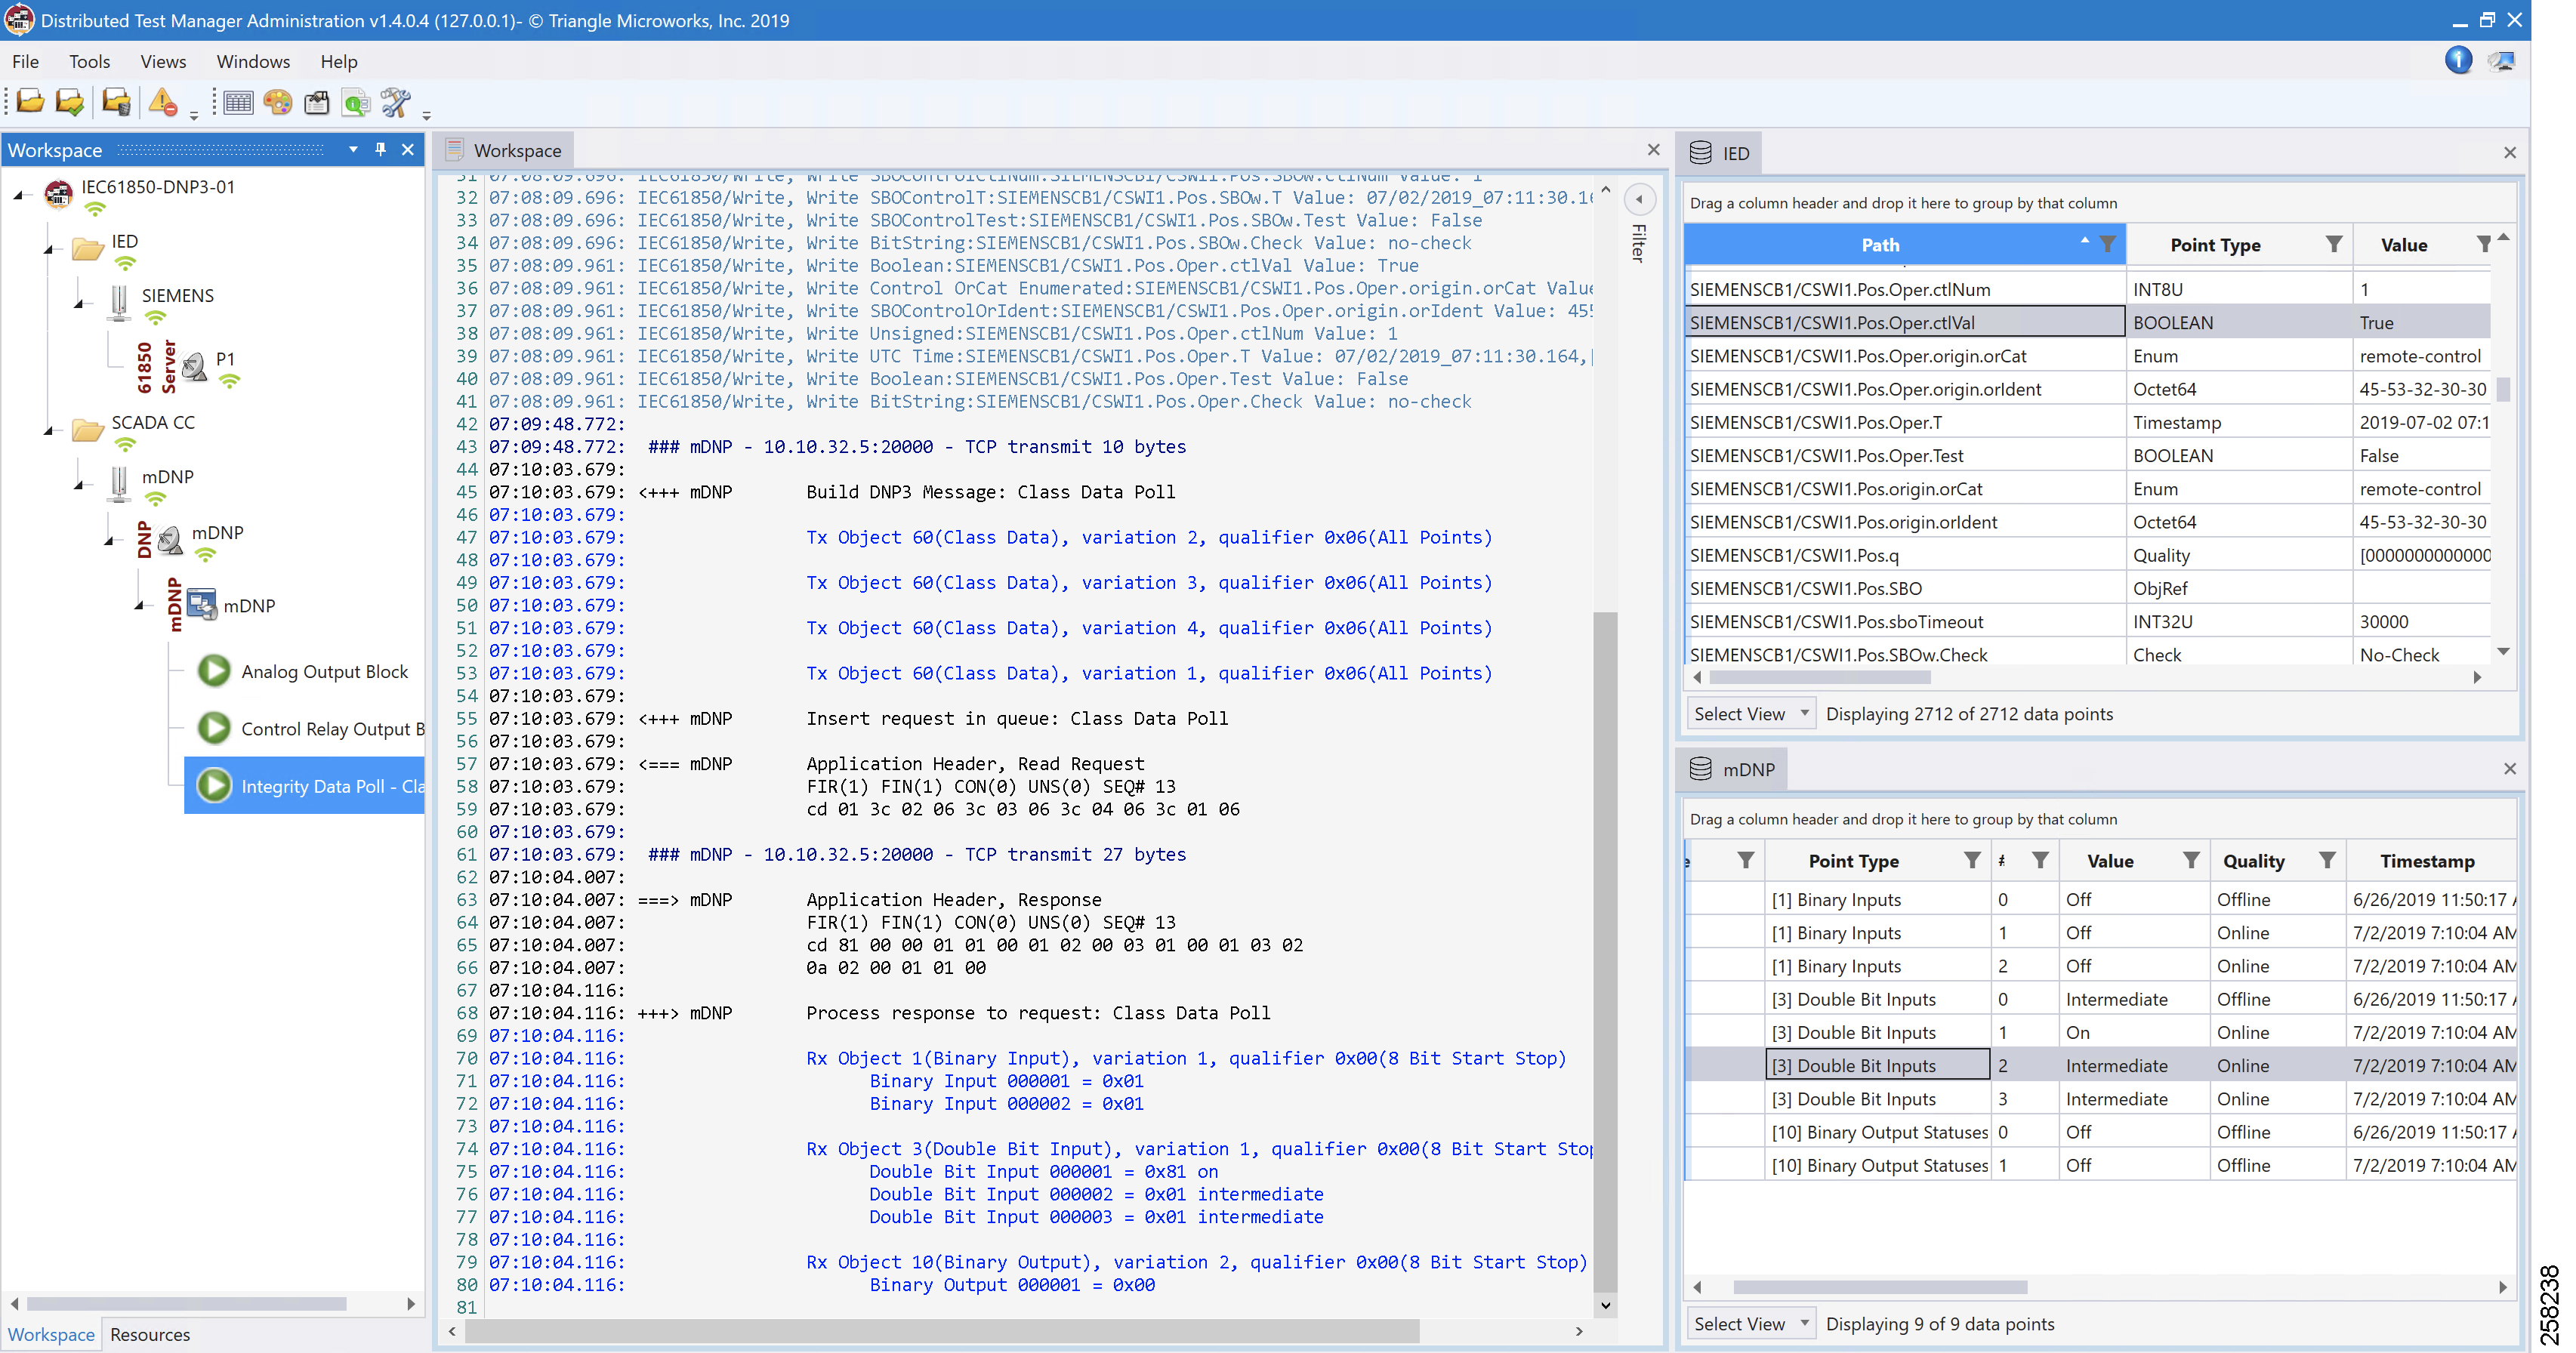
Task: Collapse the IEC61850-DNP3-01 tree node
Action: click(19, 195)
